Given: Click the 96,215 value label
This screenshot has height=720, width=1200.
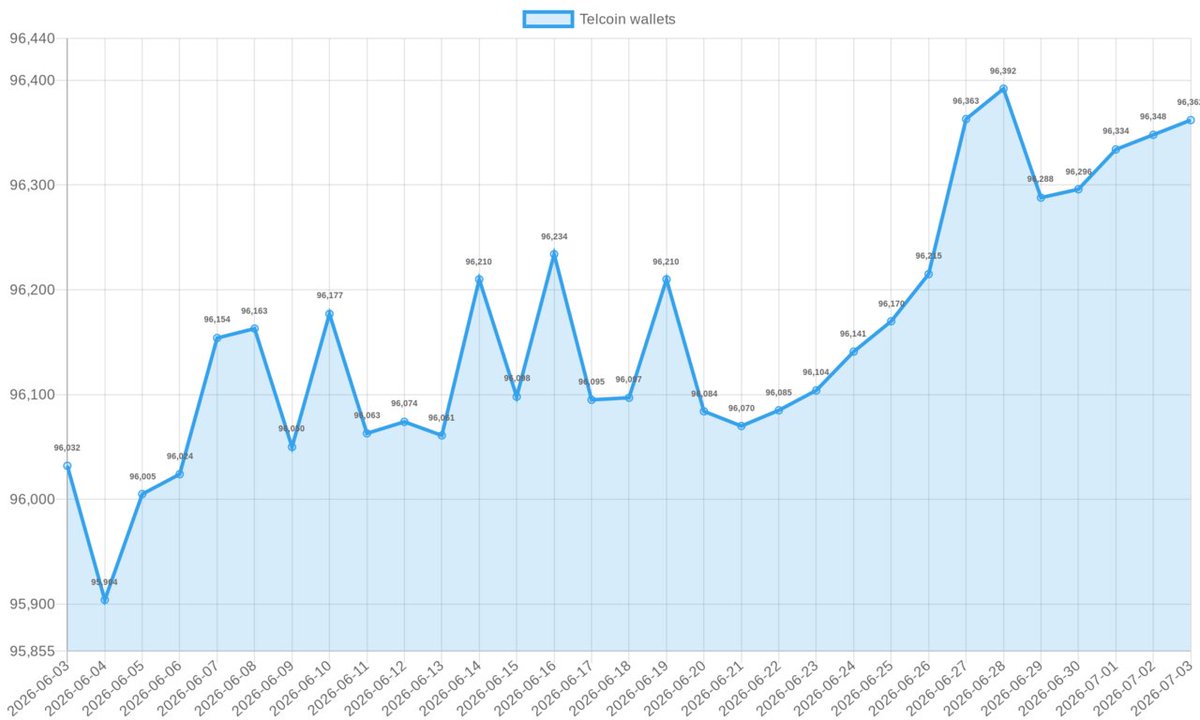Looking at the screenshot, I should [x=928, y=256].
